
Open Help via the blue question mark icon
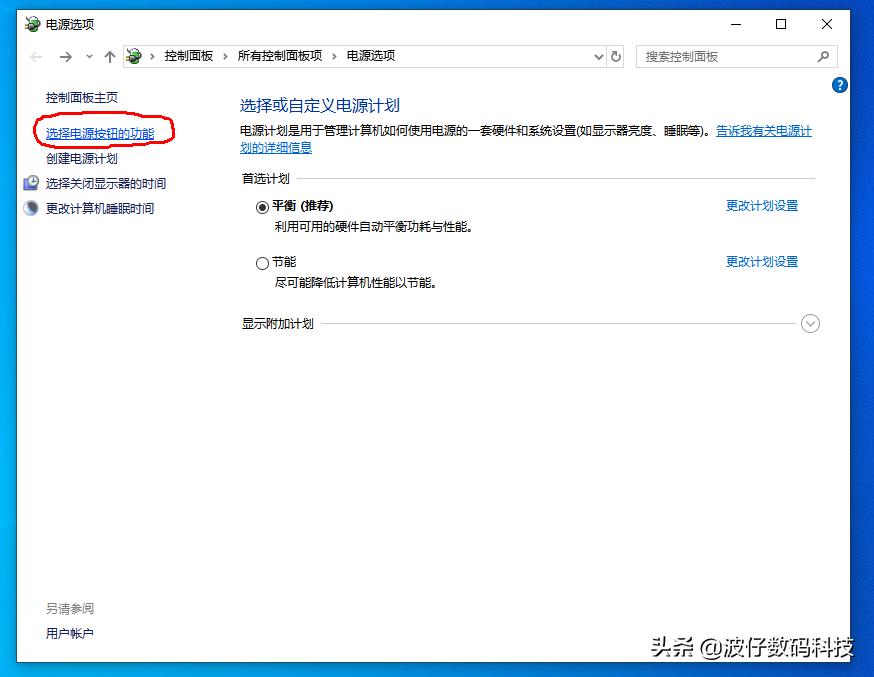tap(838, 85)
